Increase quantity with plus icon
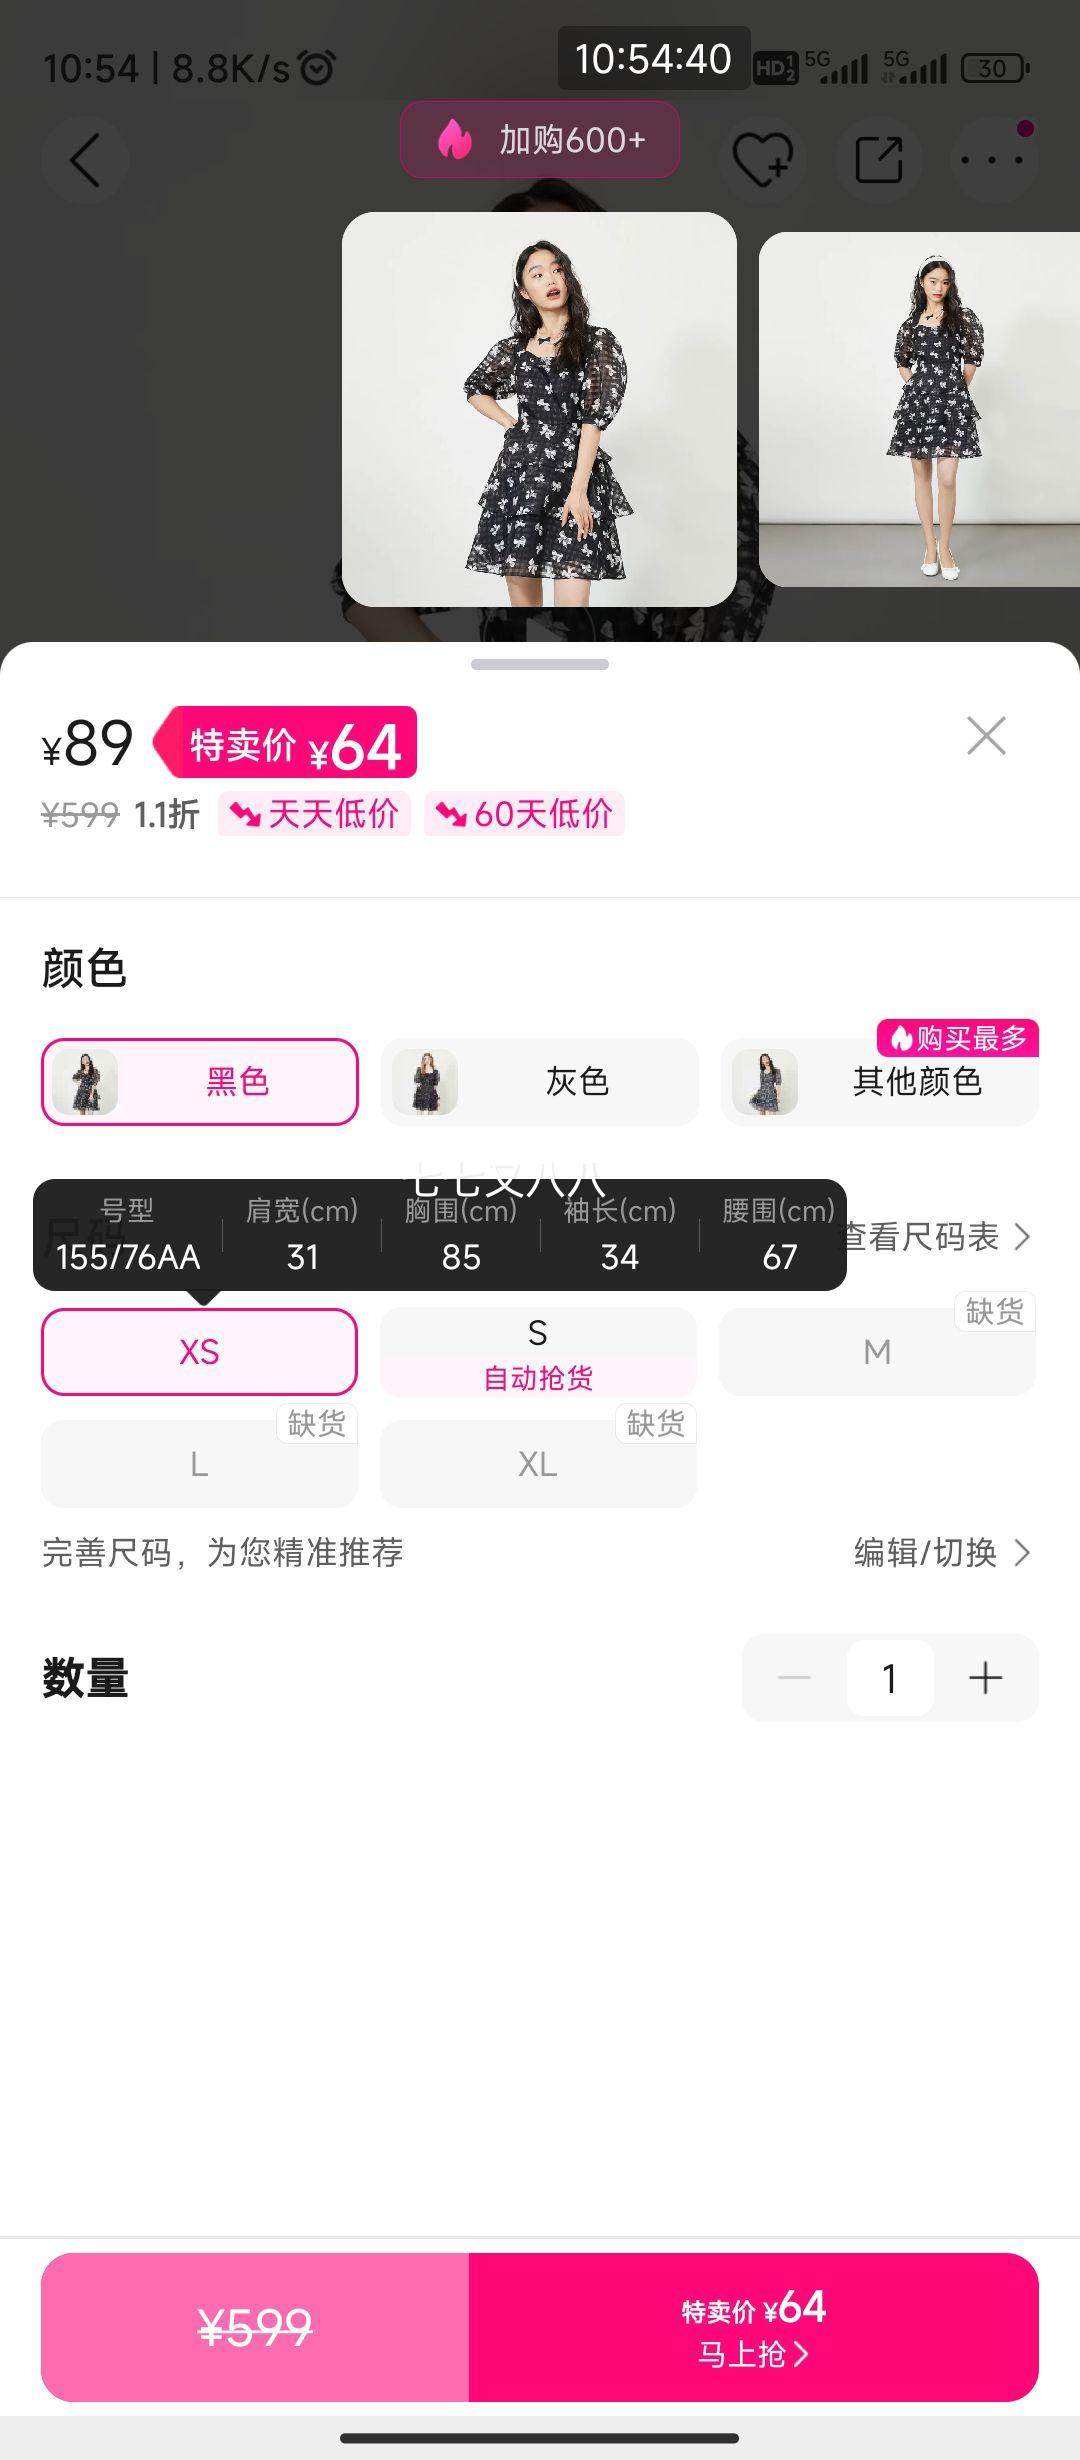The width and height of the screenshot is (1080, 2460). click(985, 1678)
